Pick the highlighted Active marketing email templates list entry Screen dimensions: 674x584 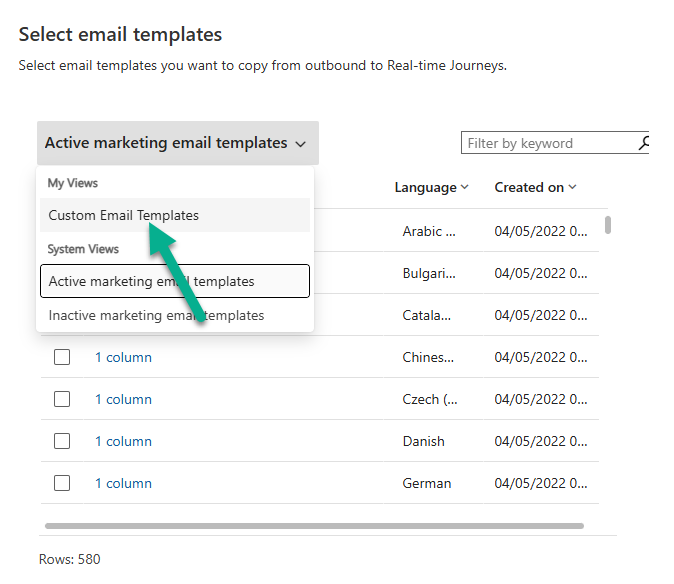174,281
